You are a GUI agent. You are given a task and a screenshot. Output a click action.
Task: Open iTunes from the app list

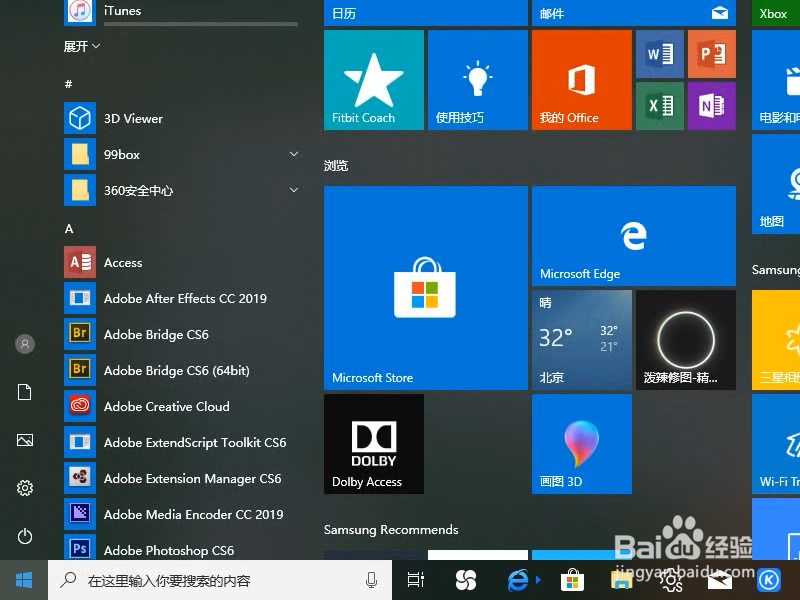tap(181, 10)
